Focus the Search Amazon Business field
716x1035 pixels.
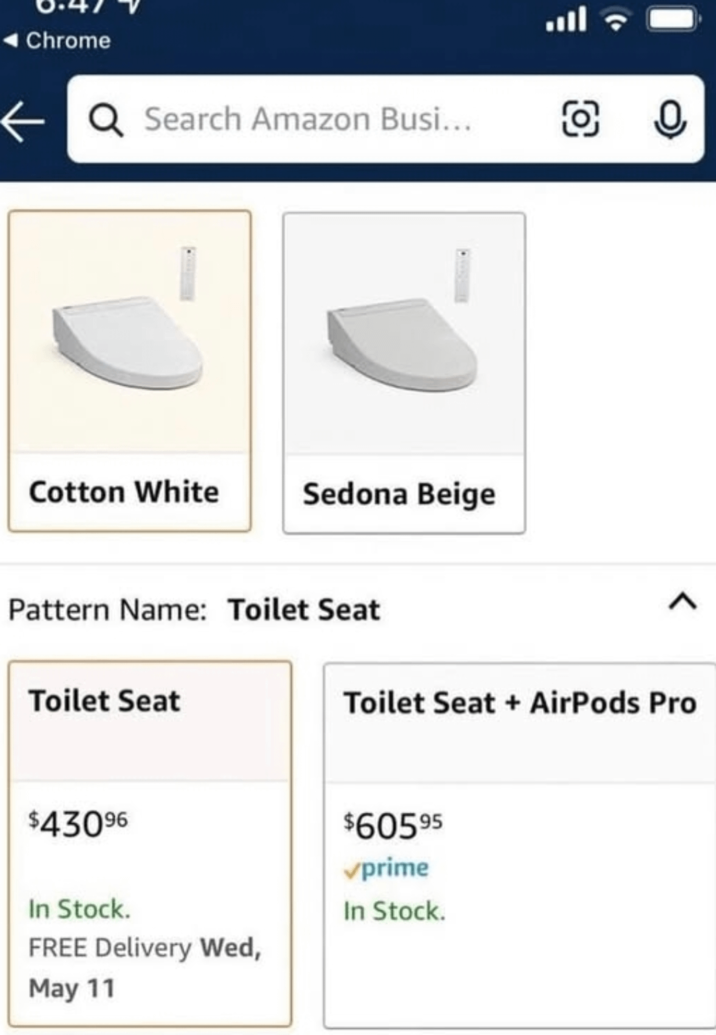(310, 120)
